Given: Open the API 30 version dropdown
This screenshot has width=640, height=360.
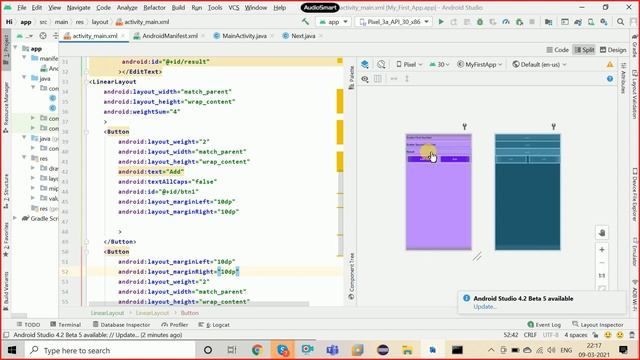Looking at the screenshot, I should tap(439, 64).
